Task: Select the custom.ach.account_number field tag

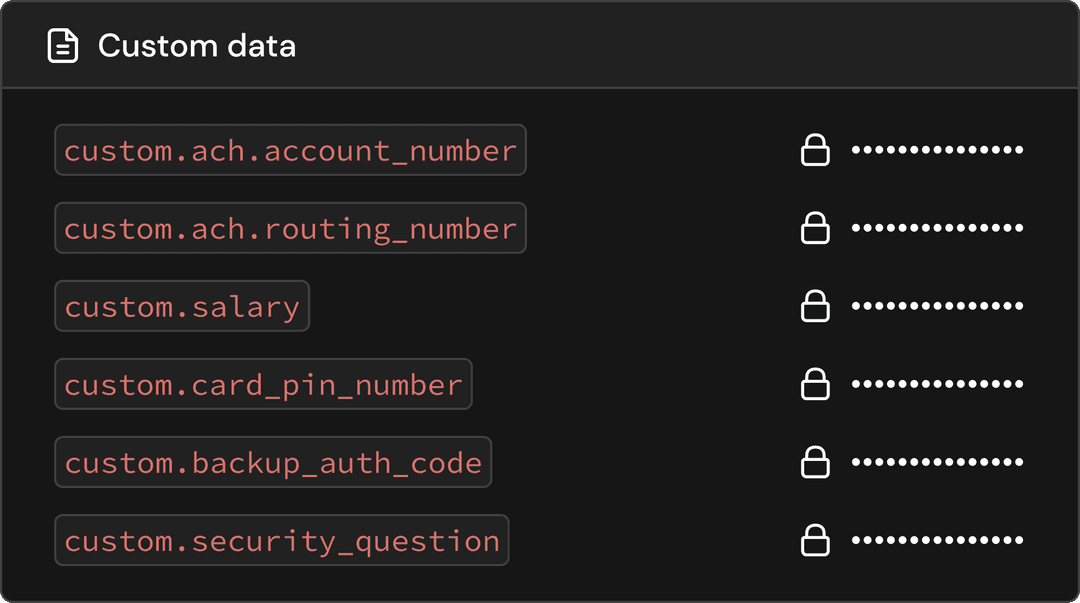Action: tap(290, 150)
